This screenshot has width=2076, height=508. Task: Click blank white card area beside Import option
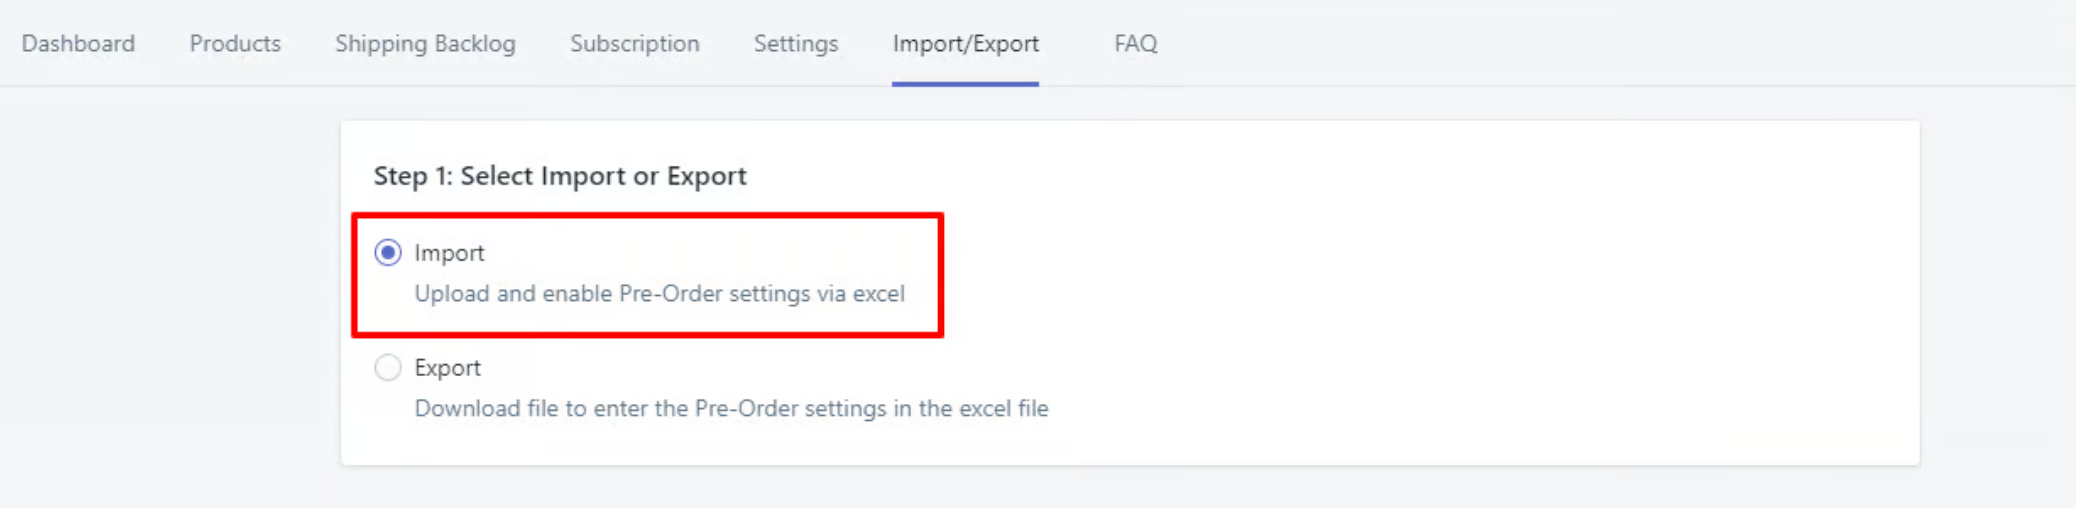(1400, 270)
